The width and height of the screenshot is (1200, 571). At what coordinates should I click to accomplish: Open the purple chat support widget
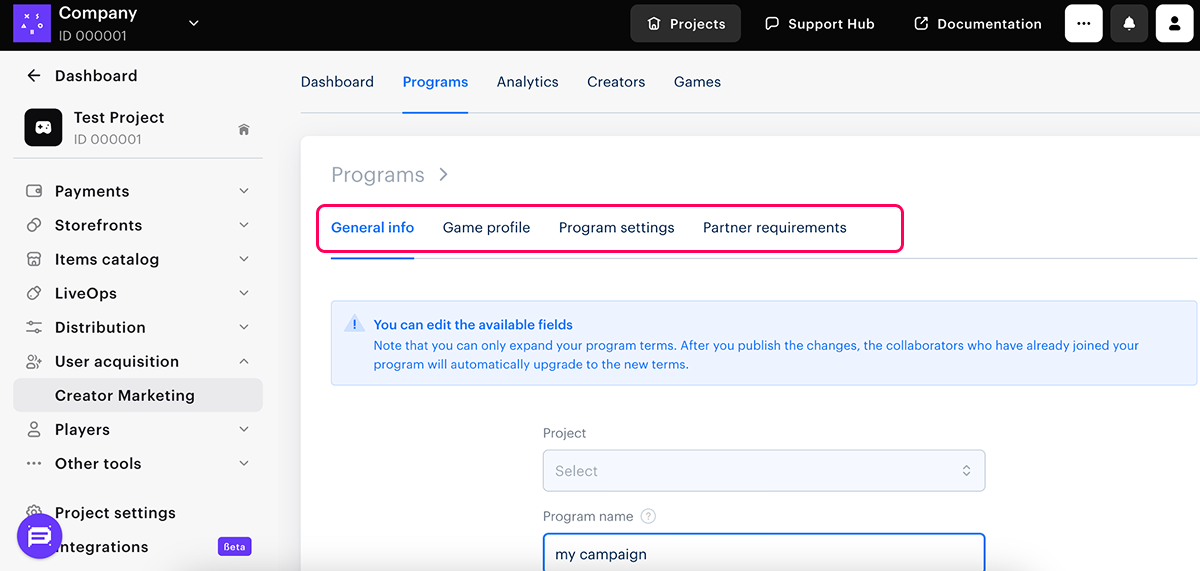(40, 537)
